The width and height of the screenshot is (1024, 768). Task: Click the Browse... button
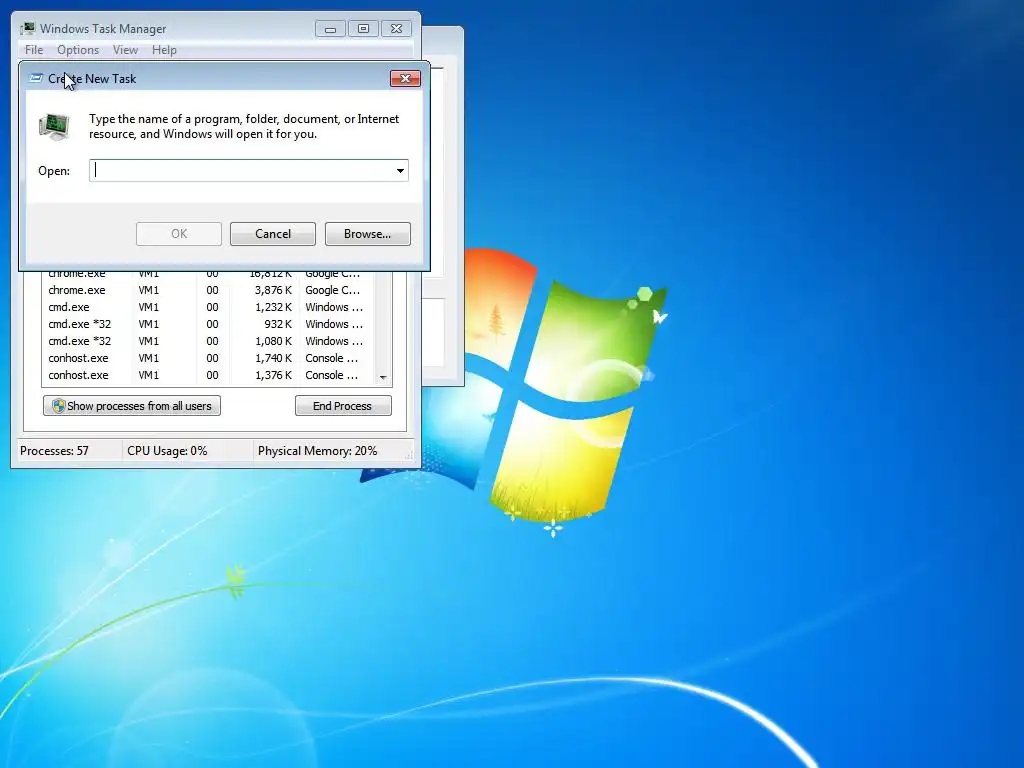click(368, 234)
